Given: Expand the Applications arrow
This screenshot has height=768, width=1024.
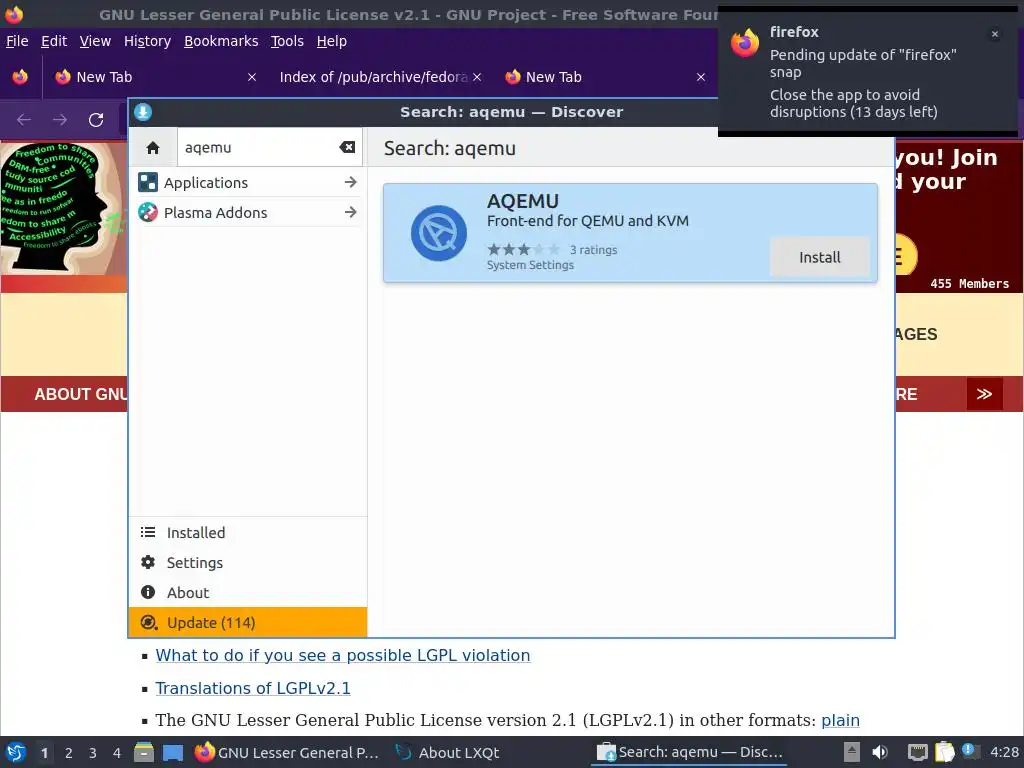Looking at the screenshot, I should click(x=351, y=182).
